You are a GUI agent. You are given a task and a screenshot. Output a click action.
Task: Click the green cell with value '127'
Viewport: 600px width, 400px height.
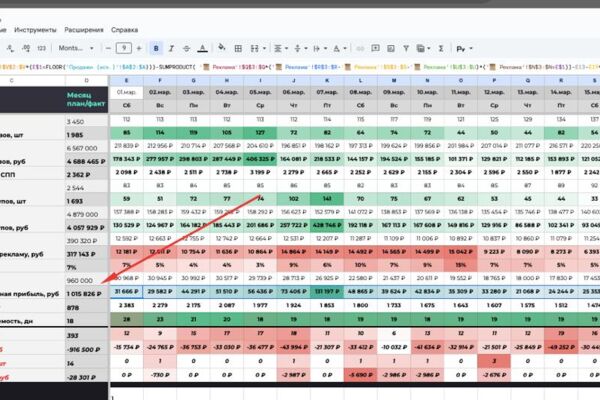[x=260, y=132]
